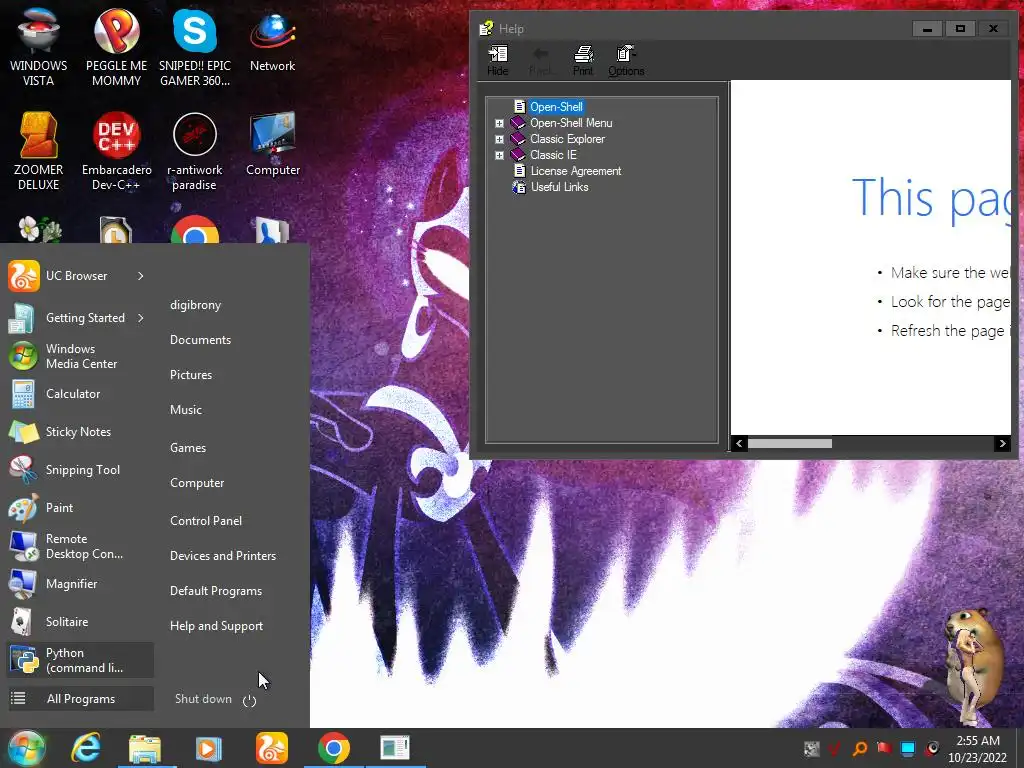This screenshot has height=768, width=1024.
Task: Select Open-Shell topic in Help tree
Action: (556, 106)
